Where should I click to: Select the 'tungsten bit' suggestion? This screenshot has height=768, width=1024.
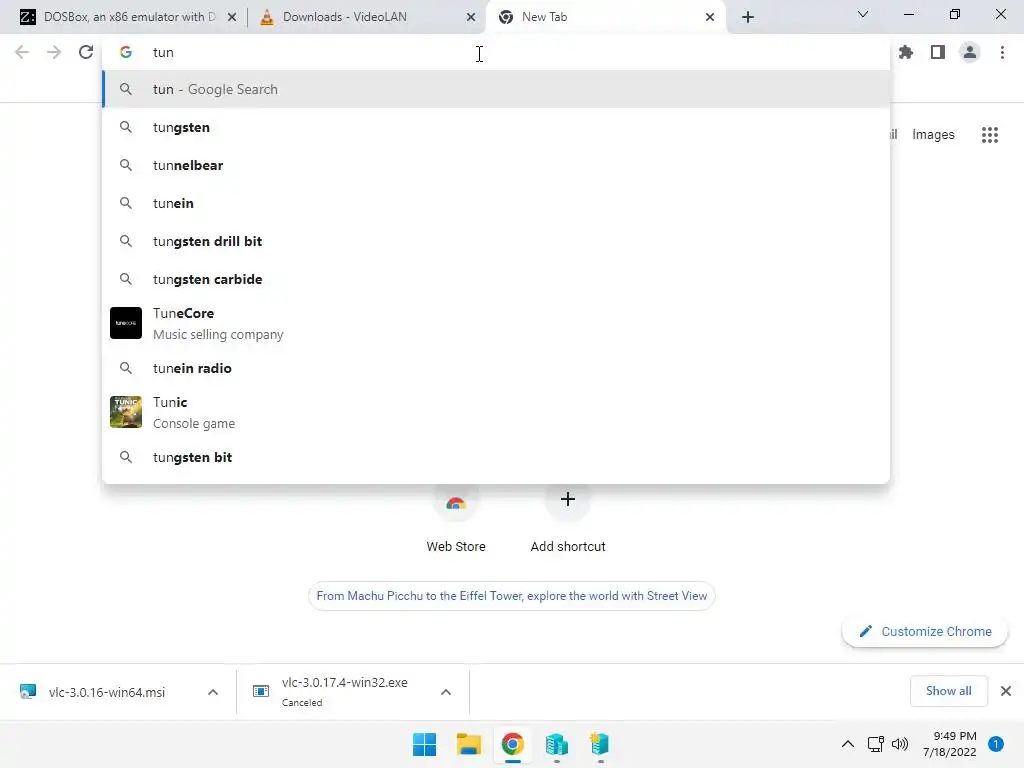496,457
